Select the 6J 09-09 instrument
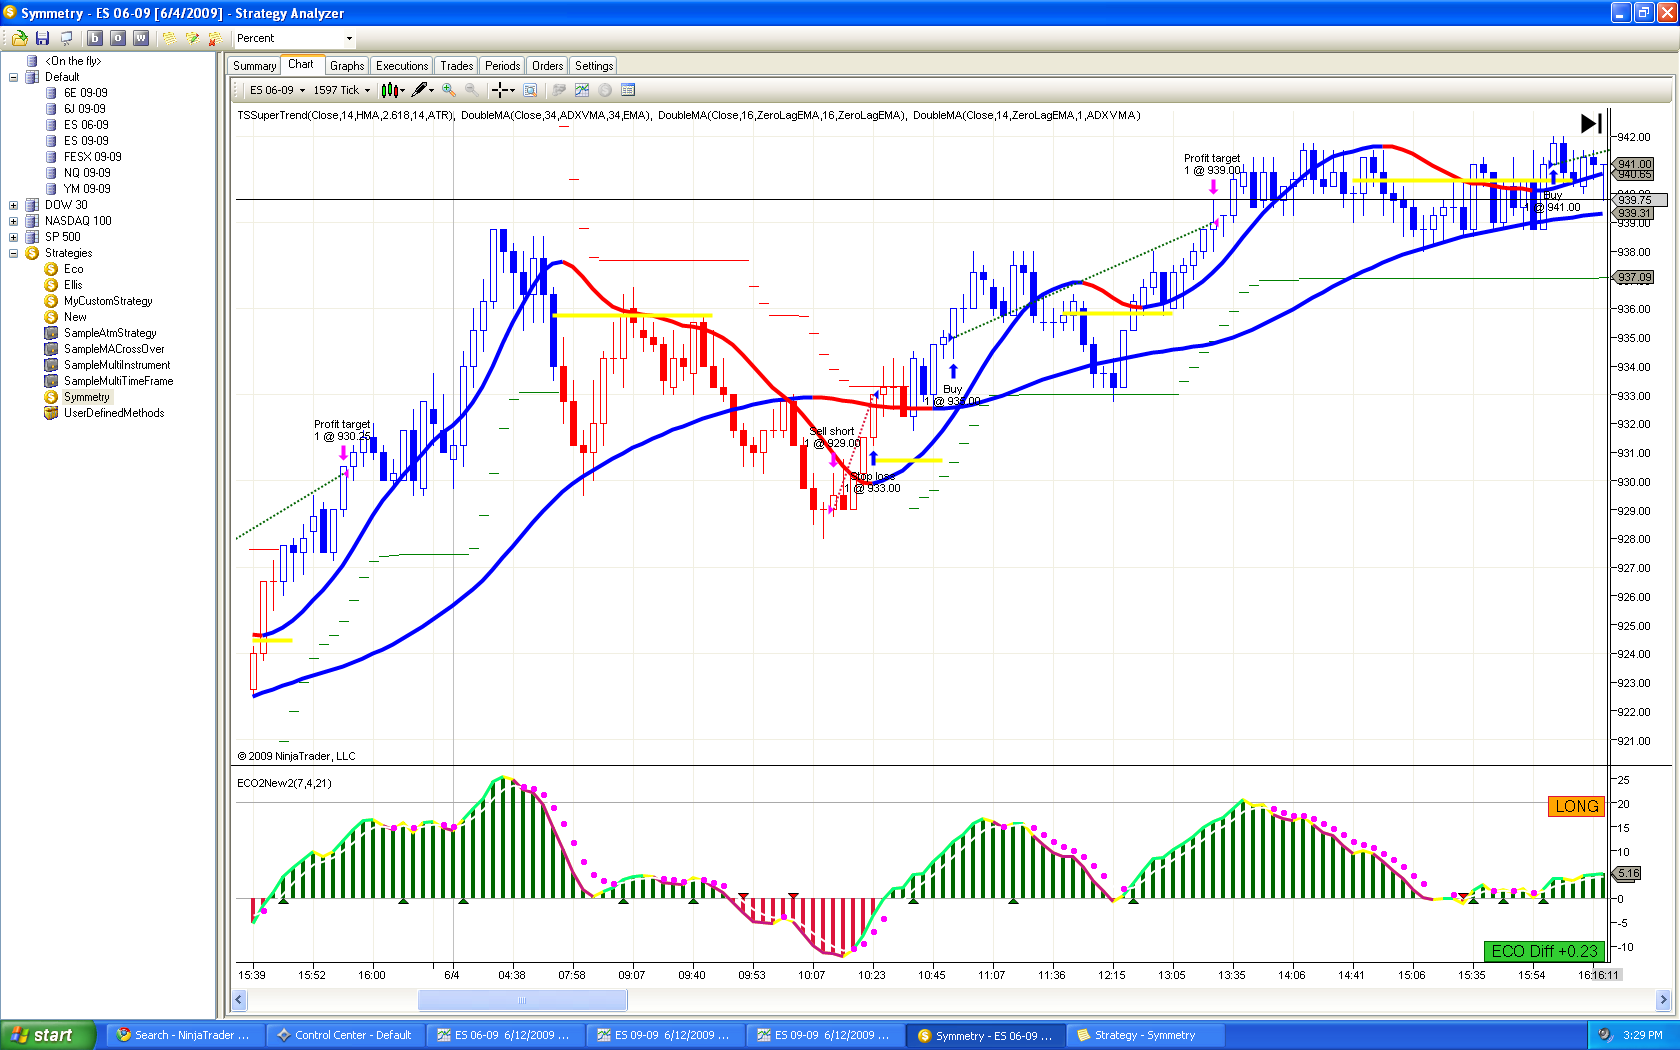This screenshot has height=1050, width=1680. 84,109
